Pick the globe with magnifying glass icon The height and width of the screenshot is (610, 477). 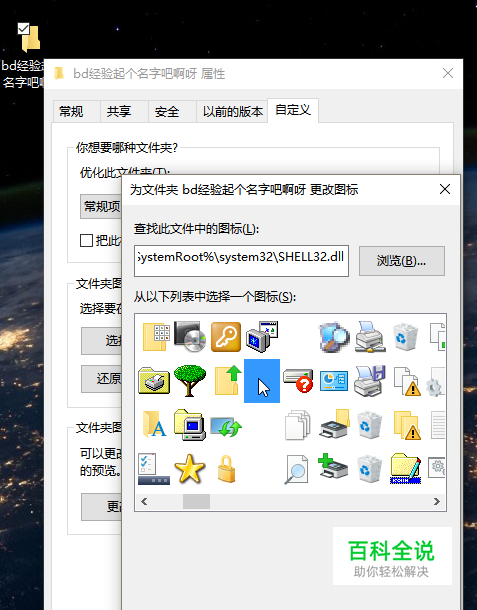point(333,337)
